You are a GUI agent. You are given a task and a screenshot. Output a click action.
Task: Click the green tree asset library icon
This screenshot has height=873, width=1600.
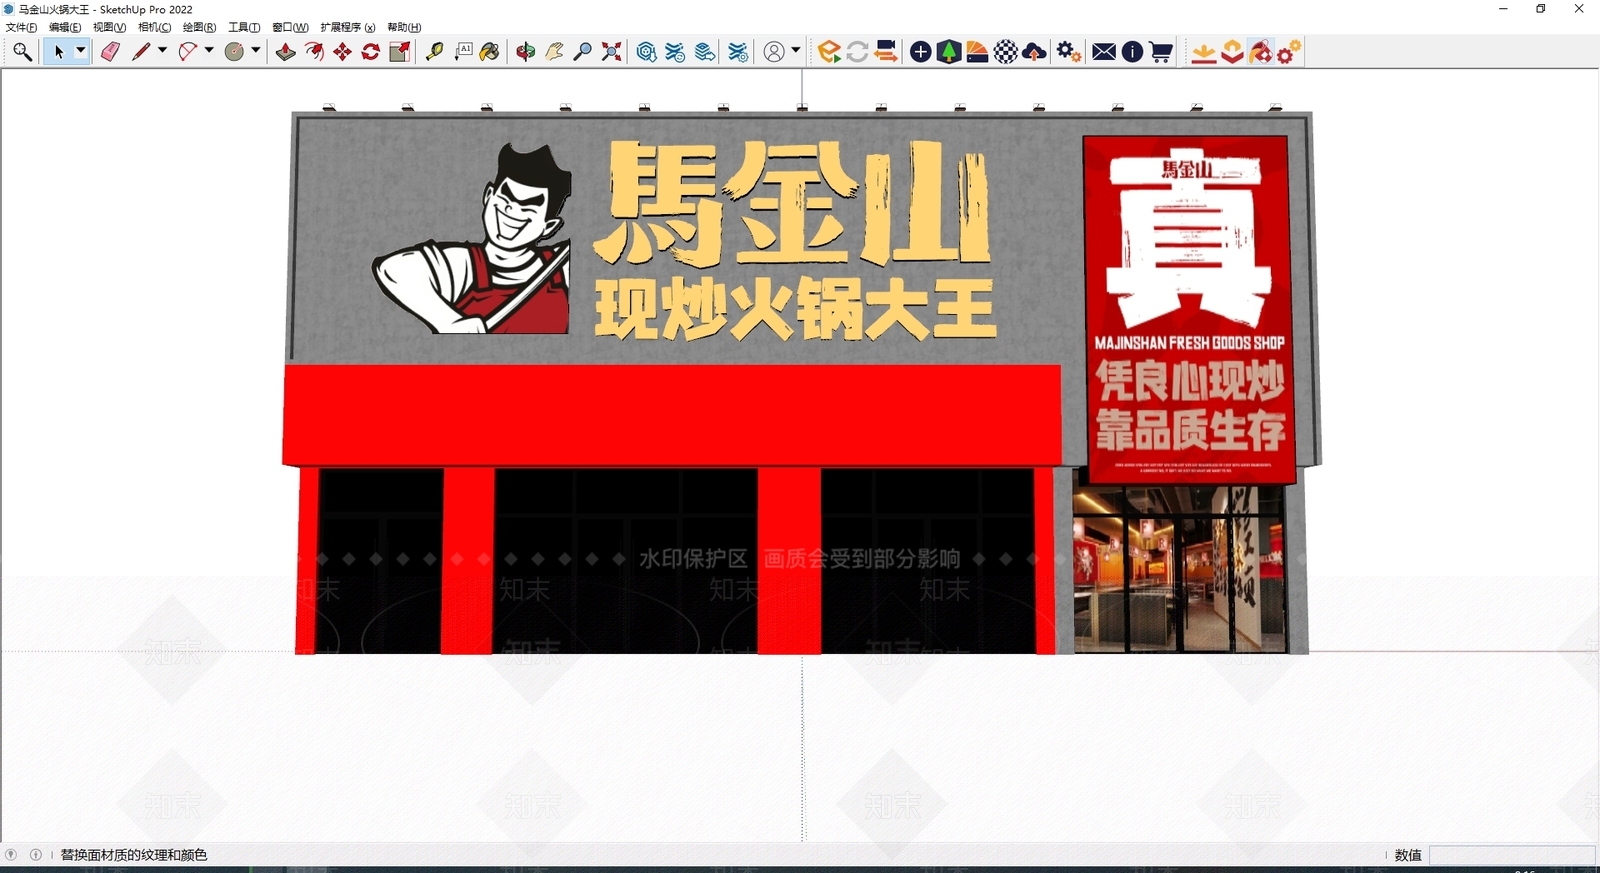click(949, 52)
